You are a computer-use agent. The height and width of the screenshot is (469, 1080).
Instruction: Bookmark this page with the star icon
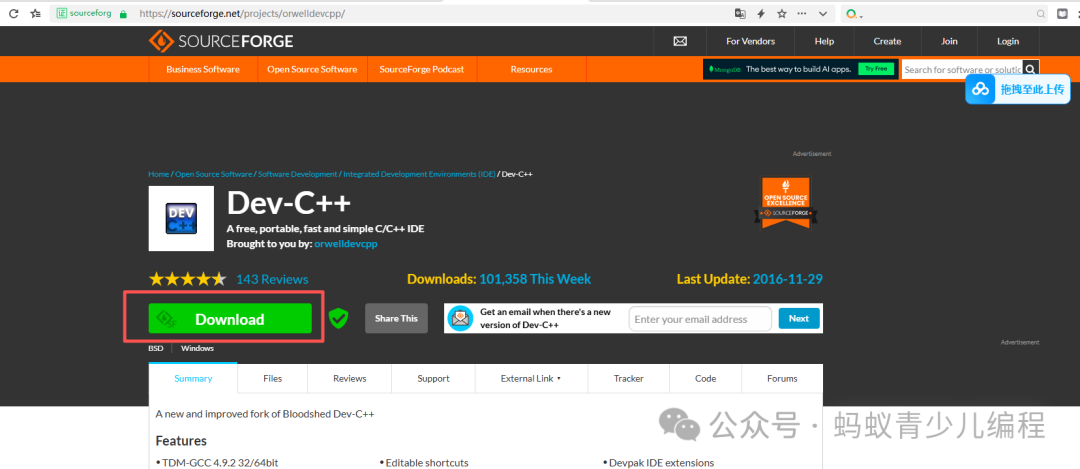click(782, 13)
